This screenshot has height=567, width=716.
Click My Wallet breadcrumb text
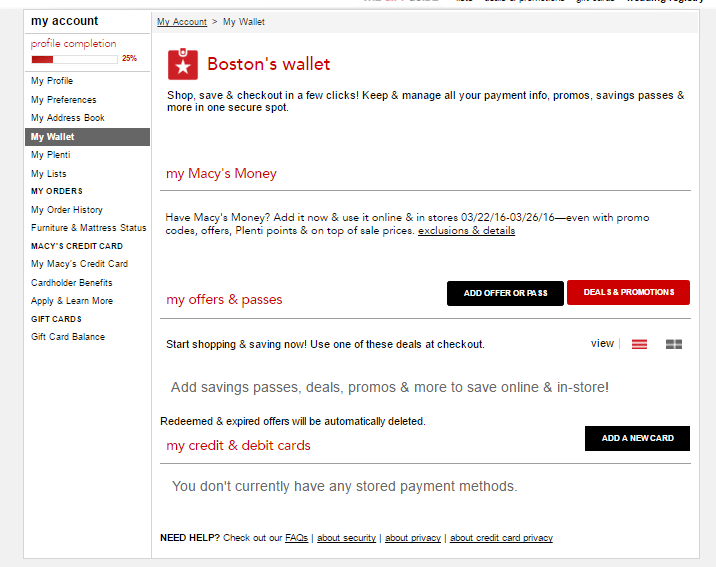(x=244, y=22)
